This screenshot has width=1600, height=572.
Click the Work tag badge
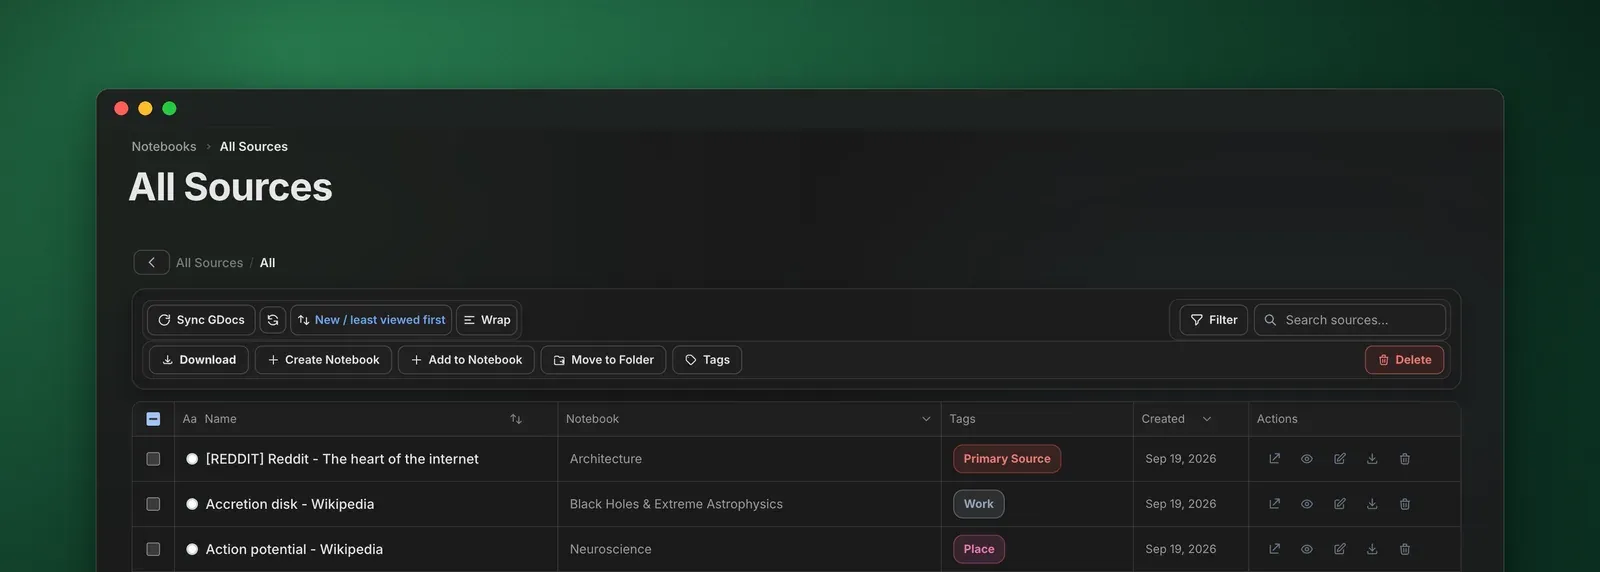click(x=979, y=504)
